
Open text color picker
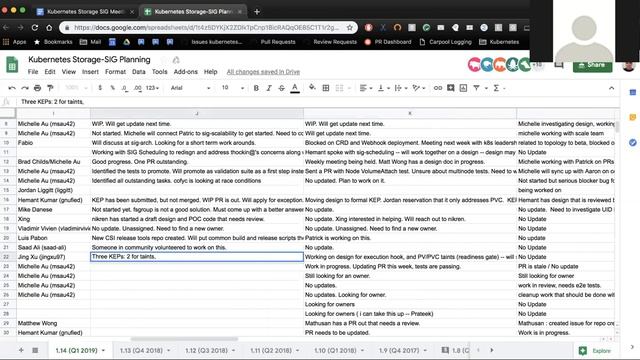coord(295,88)
